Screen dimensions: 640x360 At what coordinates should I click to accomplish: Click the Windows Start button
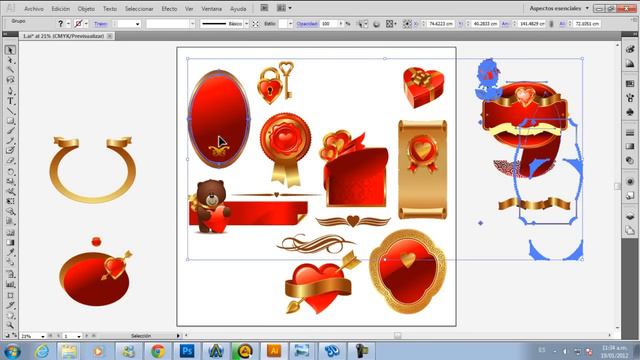[12, 351]
